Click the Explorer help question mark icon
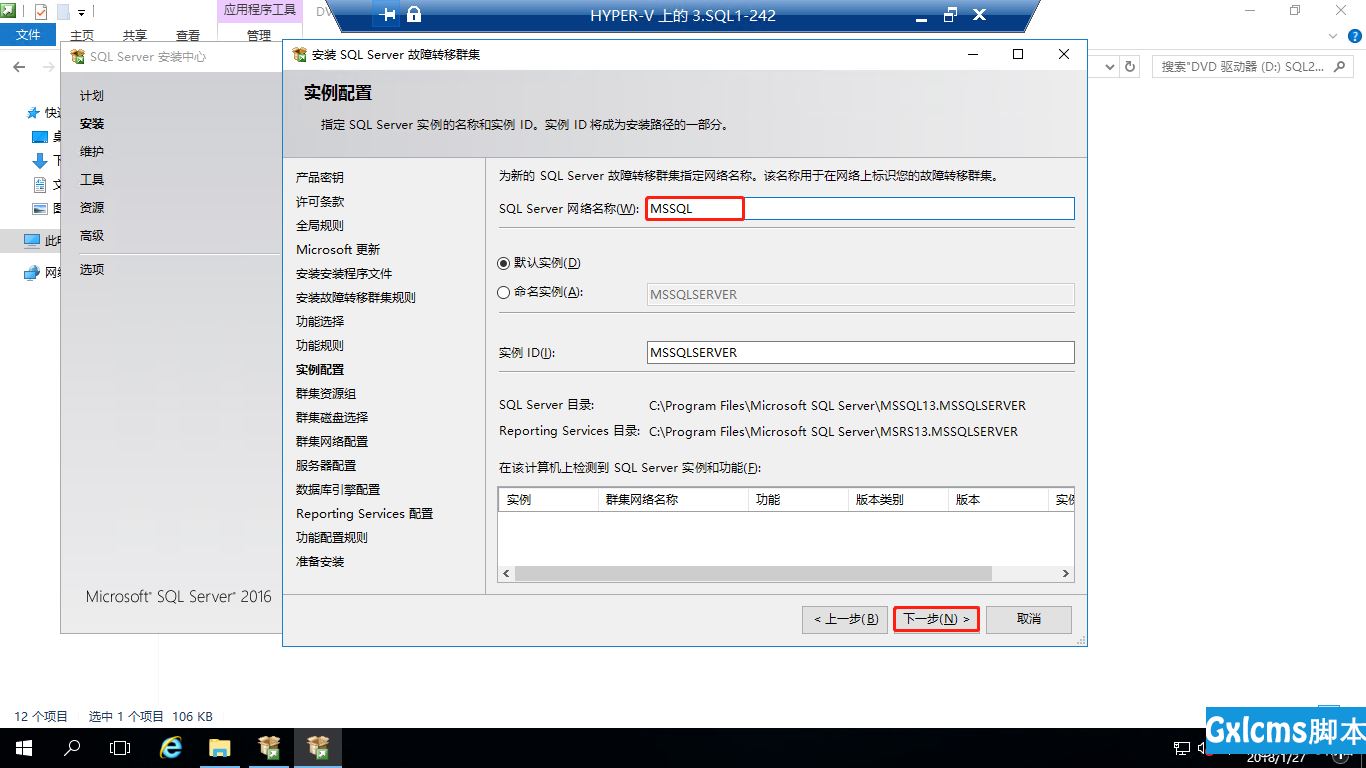The image size is (1366, 768). [x=1354, y=35]
